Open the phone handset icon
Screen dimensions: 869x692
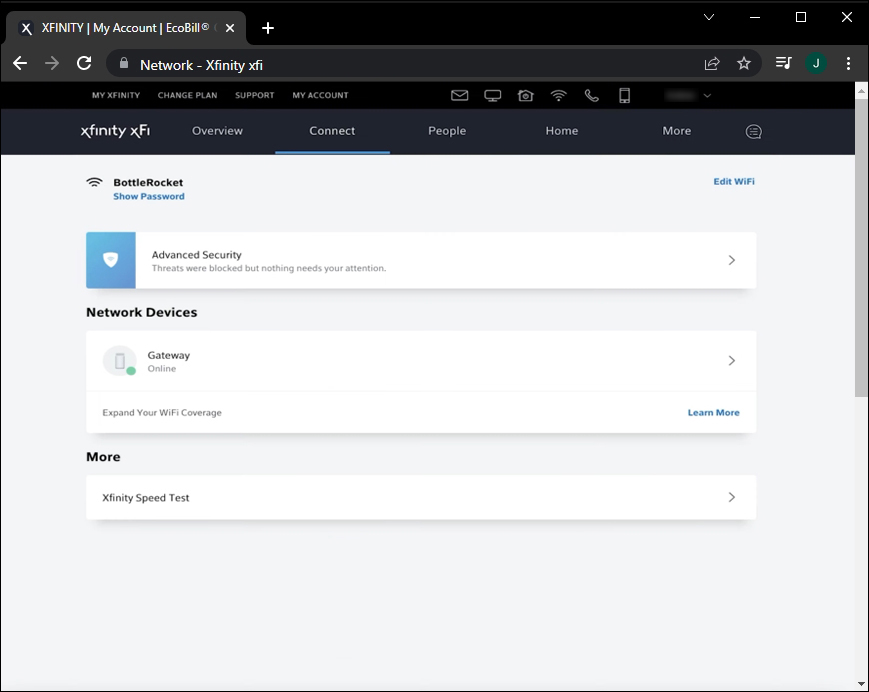click(x=591, y=96)
